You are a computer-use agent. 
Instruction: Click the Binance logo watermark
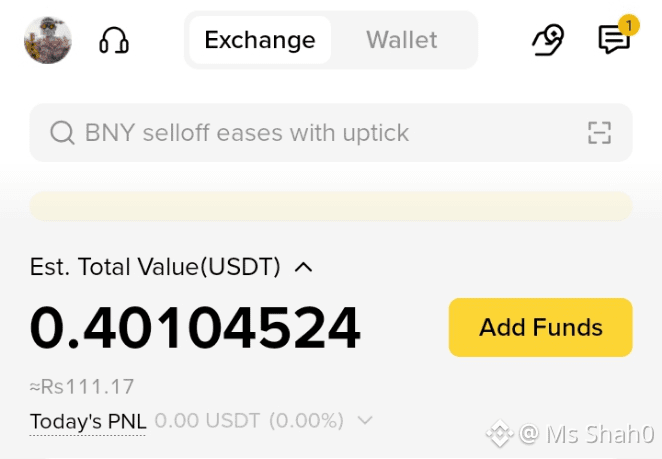pos(499,434)
